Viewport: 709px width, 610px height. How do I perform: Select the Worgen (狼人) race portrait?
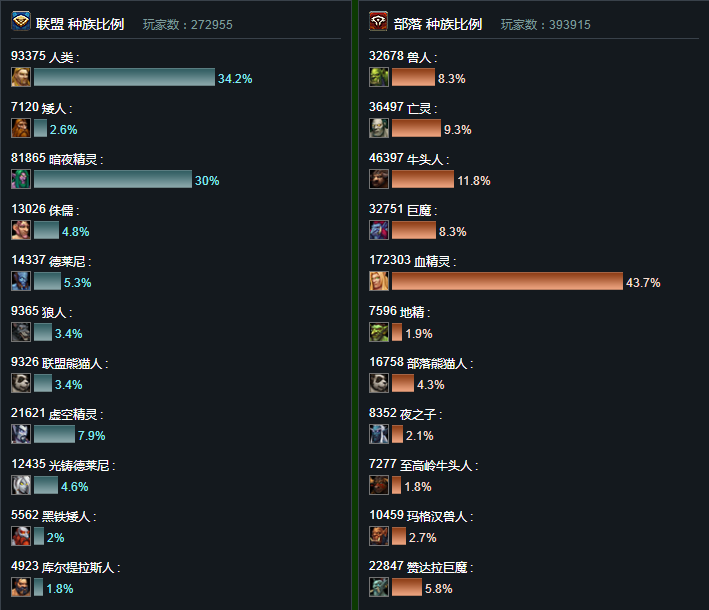21,332
